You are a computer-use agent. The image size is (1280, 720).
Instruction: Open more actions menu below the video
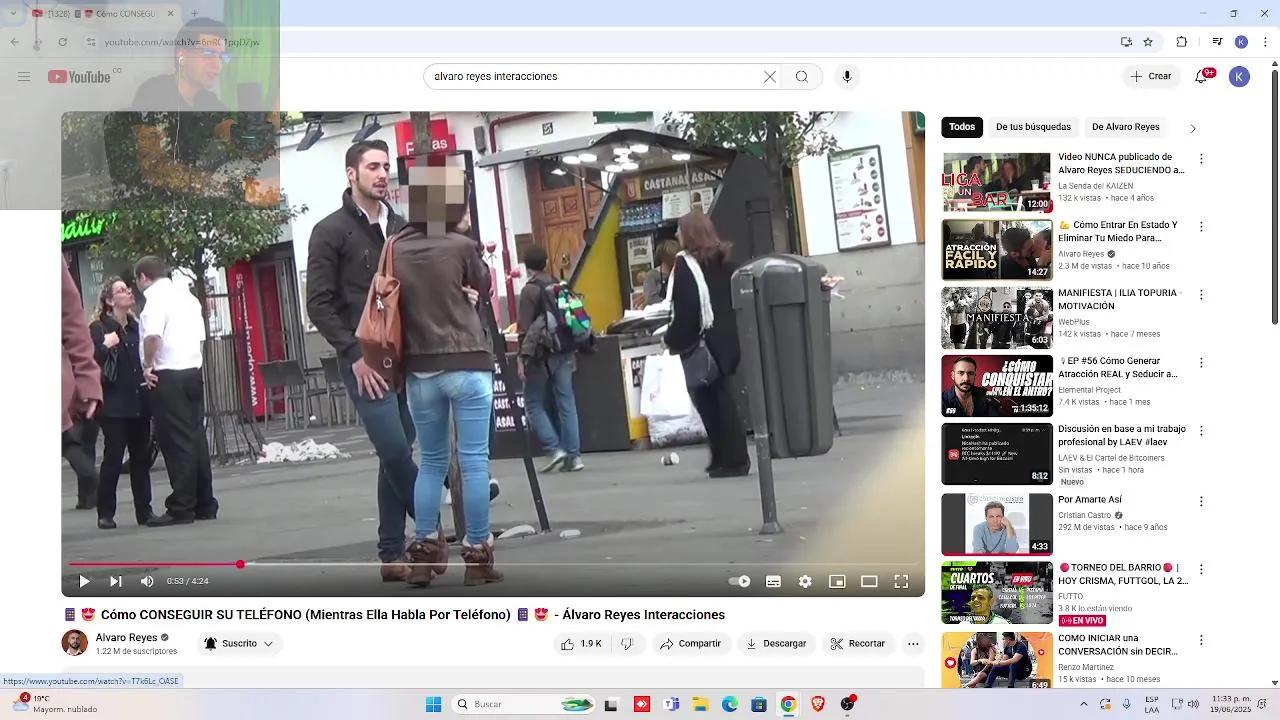tap(913, 644)
